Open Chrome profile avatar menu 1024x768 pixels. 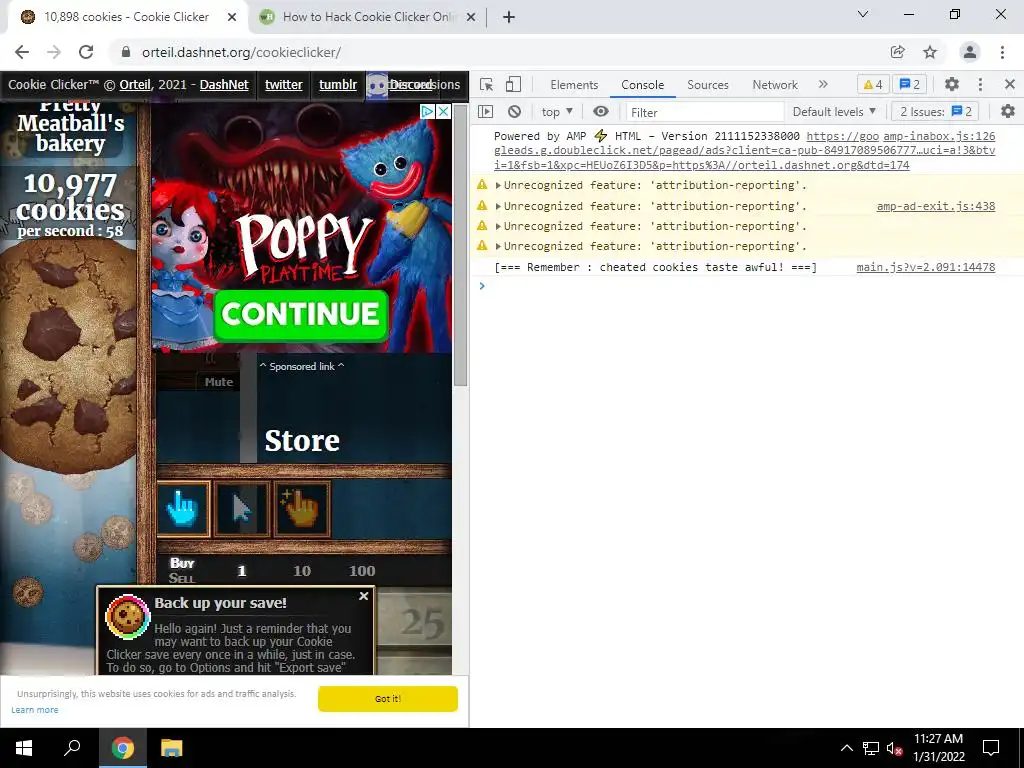click(x=970, y=52)
